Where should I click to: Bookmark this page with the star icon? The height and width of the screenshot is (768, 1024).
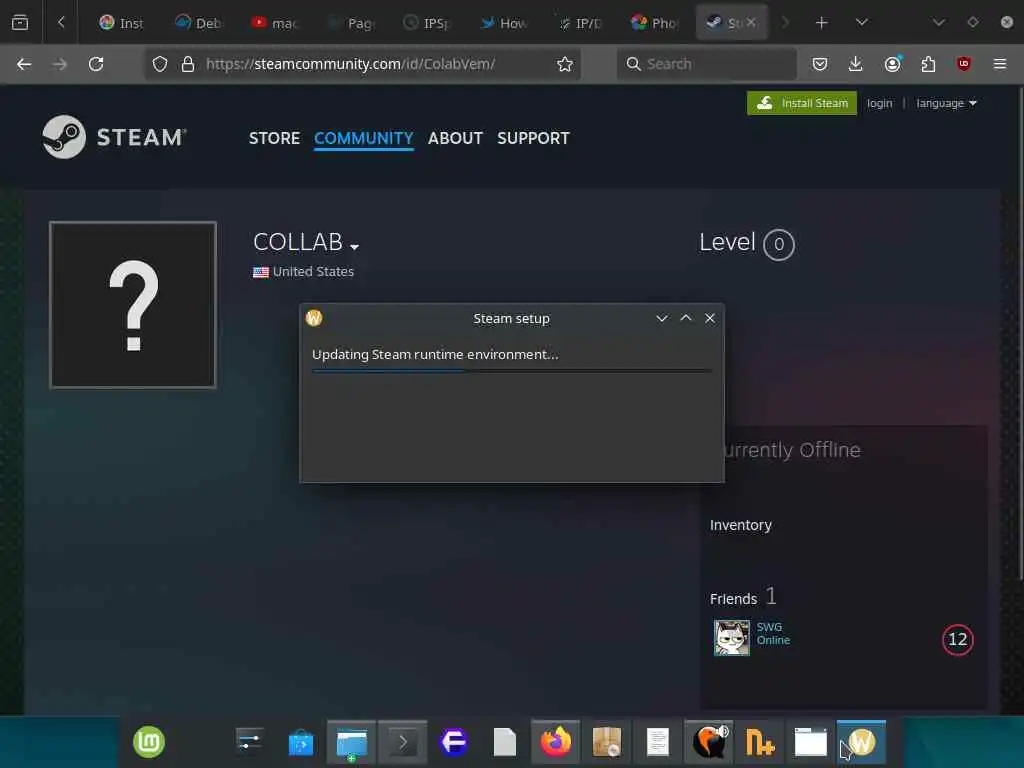tap(565, 64)
